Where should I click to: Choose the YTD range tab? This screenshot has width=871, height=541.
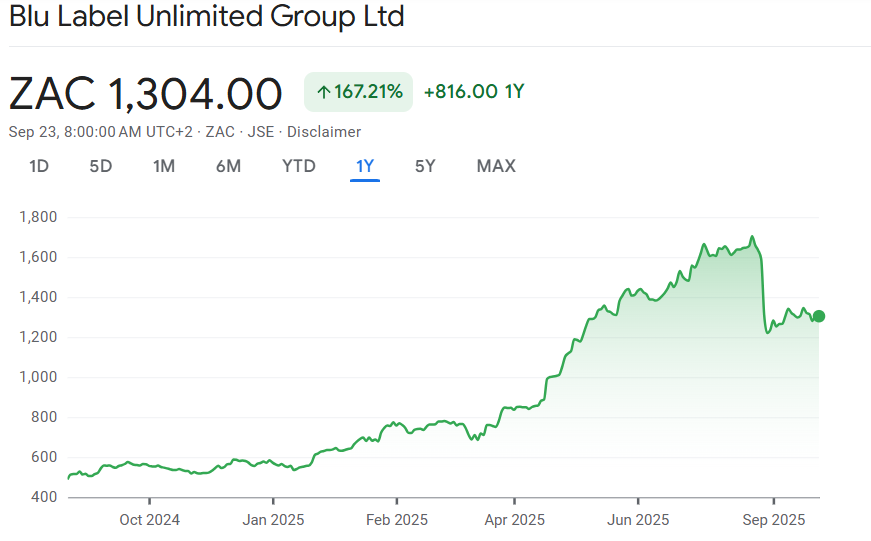pyautogui.click(x=299, y=166)
